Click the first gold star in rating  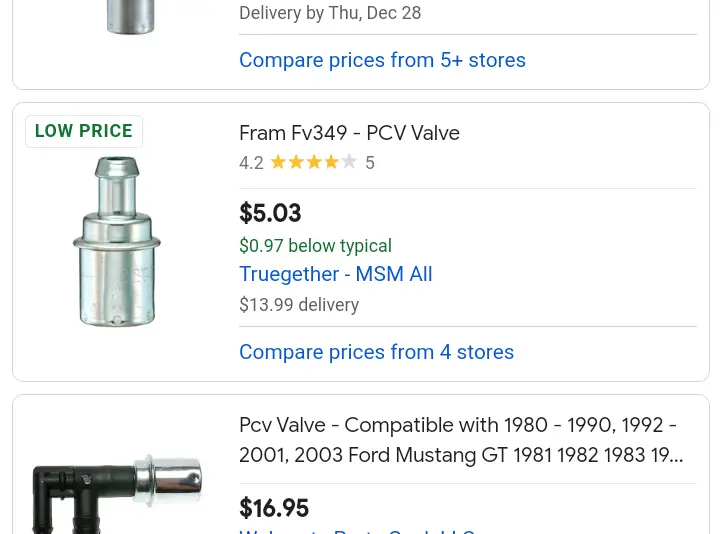[x=279, y=162]
